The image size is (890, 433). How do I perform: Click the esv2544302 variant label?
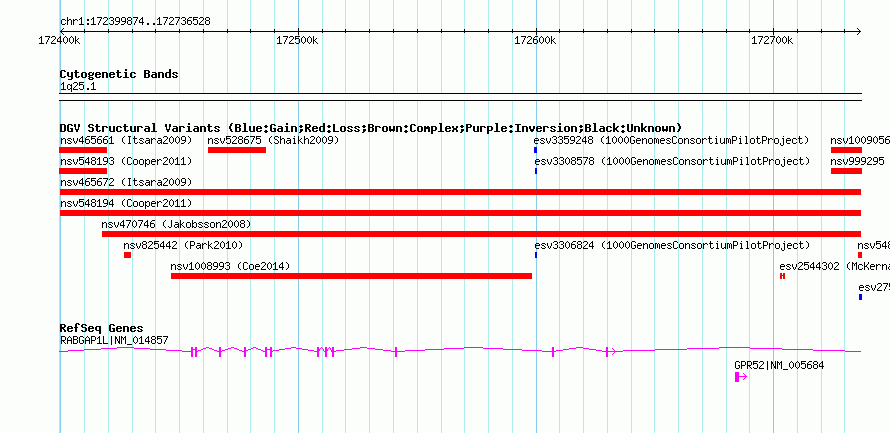coord(834,266)
